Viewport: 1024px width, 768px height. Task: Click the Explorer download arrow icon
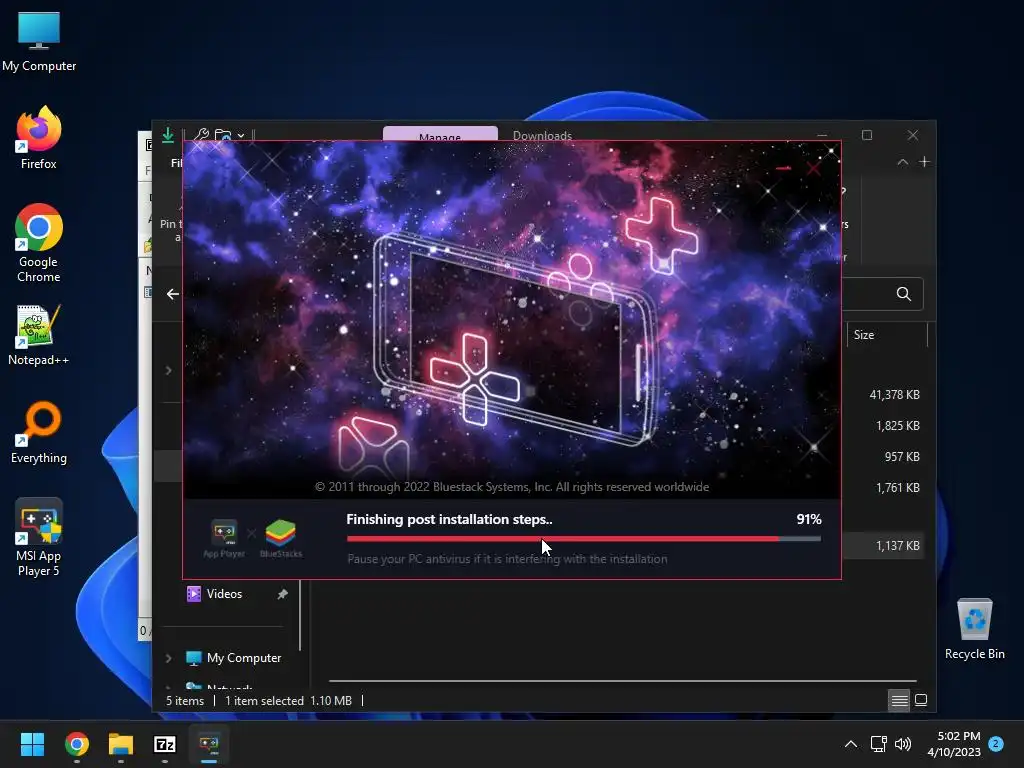[168, 135]
